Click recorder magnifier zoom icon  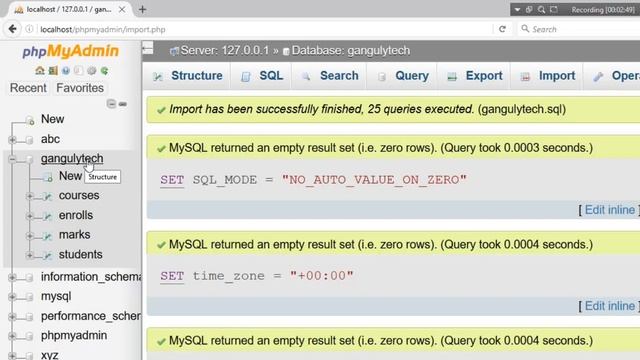(x=541, y=9)
